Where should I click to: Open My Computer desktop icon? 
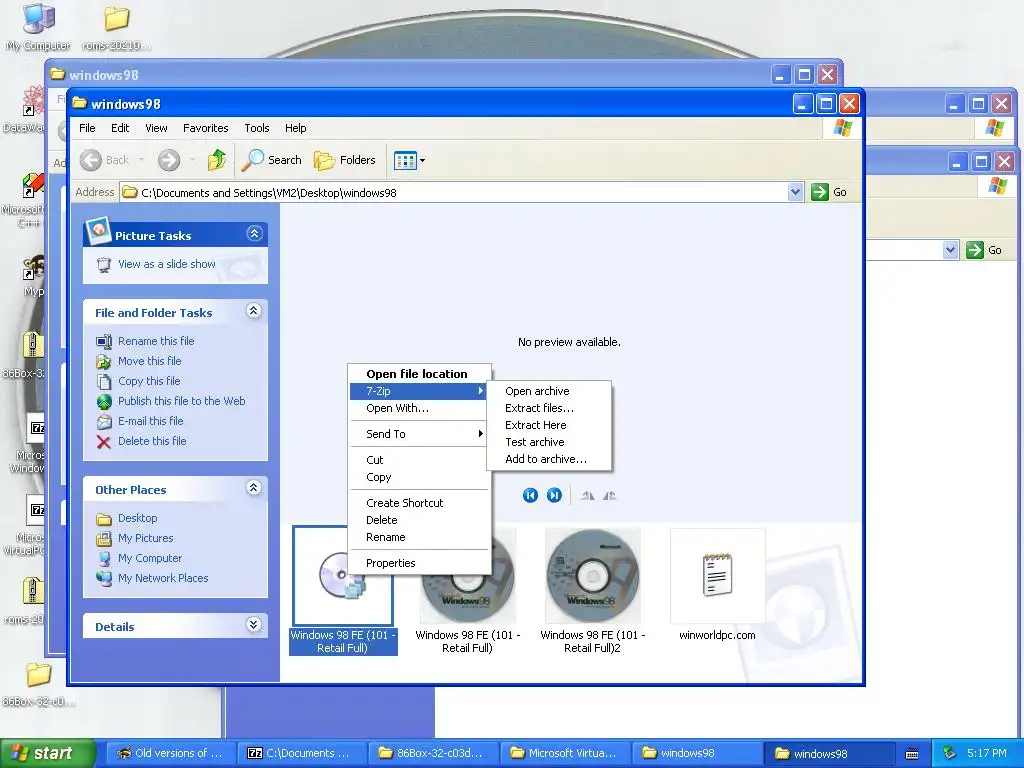tap(39, 27)
